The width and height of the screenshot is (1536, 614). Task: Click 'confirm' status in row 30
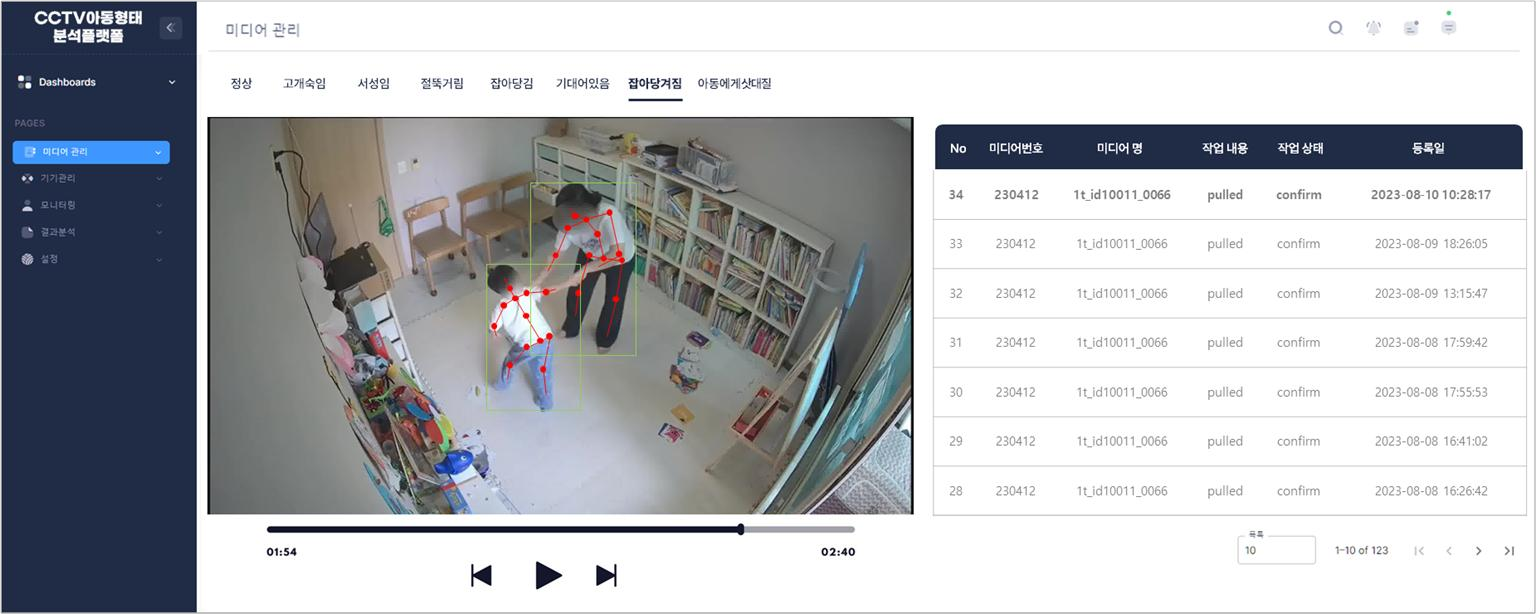point(1299,393)
